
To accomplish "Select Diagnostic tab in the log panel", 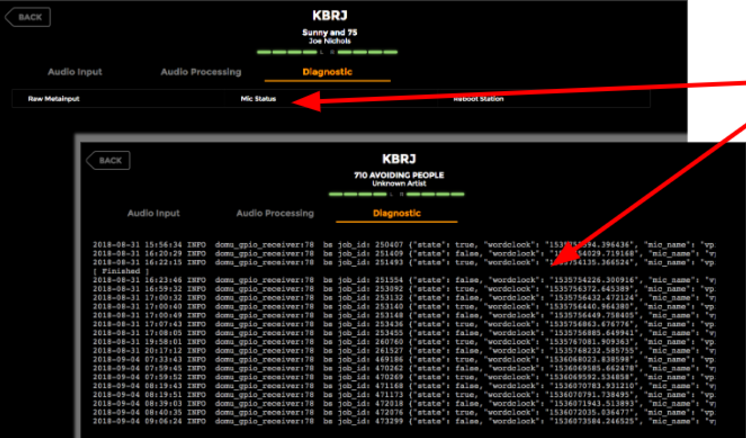I will click(396, 213).
